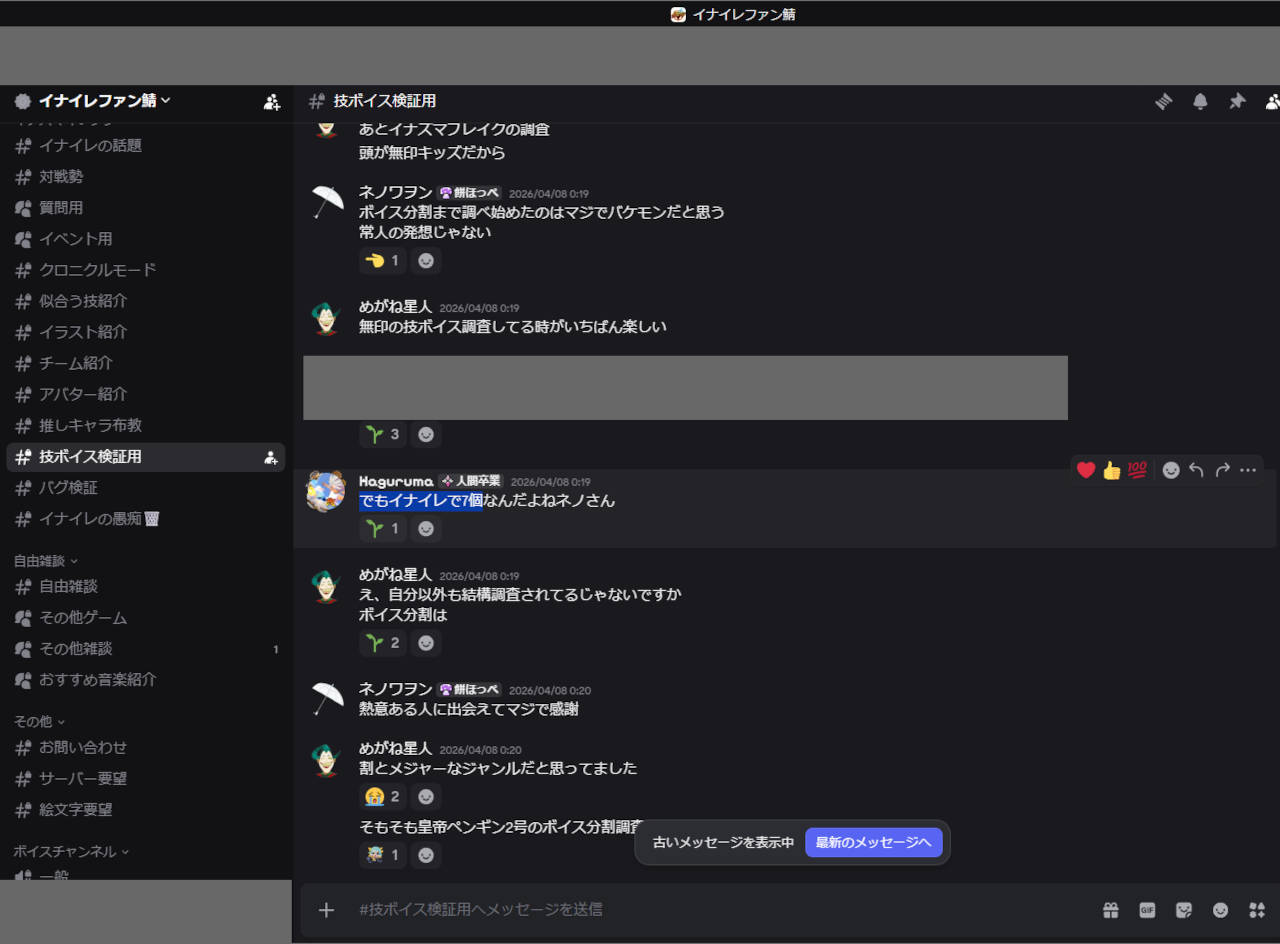Viewport: 1280px width, 944px height.
Task: Open クロニクルモード channel
Action: click(146, 270)
